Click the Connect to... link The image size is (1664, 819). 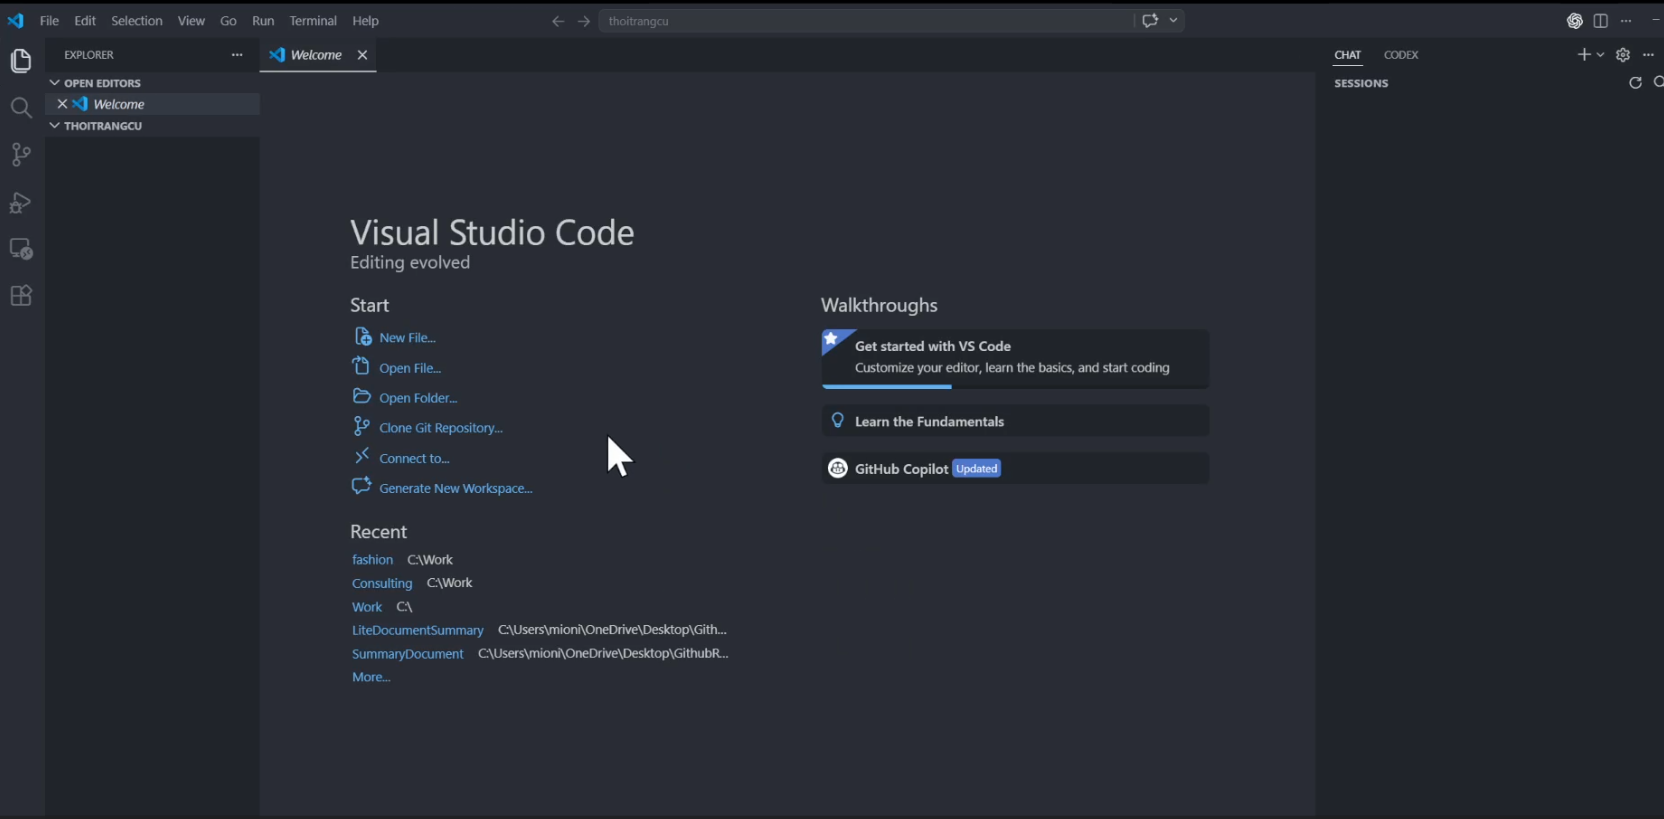tap(414, 458)
